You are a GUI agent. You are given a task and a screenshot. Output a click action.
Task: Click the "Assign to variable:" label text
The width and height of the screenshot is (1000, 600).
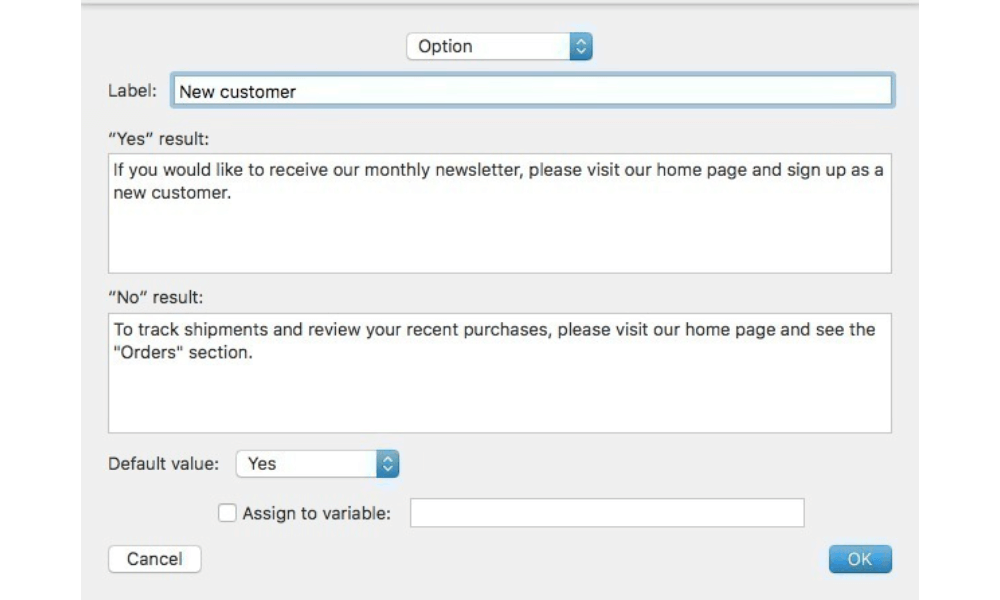(316, 513)
